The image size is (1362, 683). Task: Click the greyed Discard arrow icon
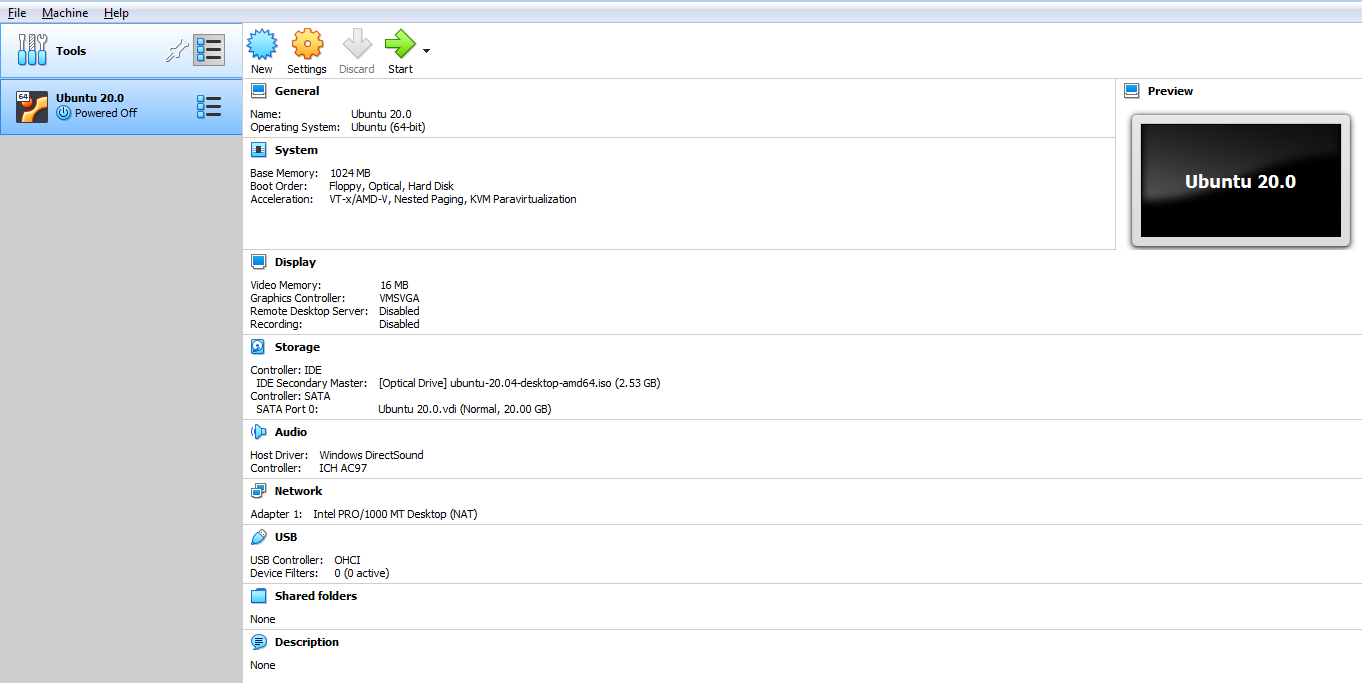point(357,44)
